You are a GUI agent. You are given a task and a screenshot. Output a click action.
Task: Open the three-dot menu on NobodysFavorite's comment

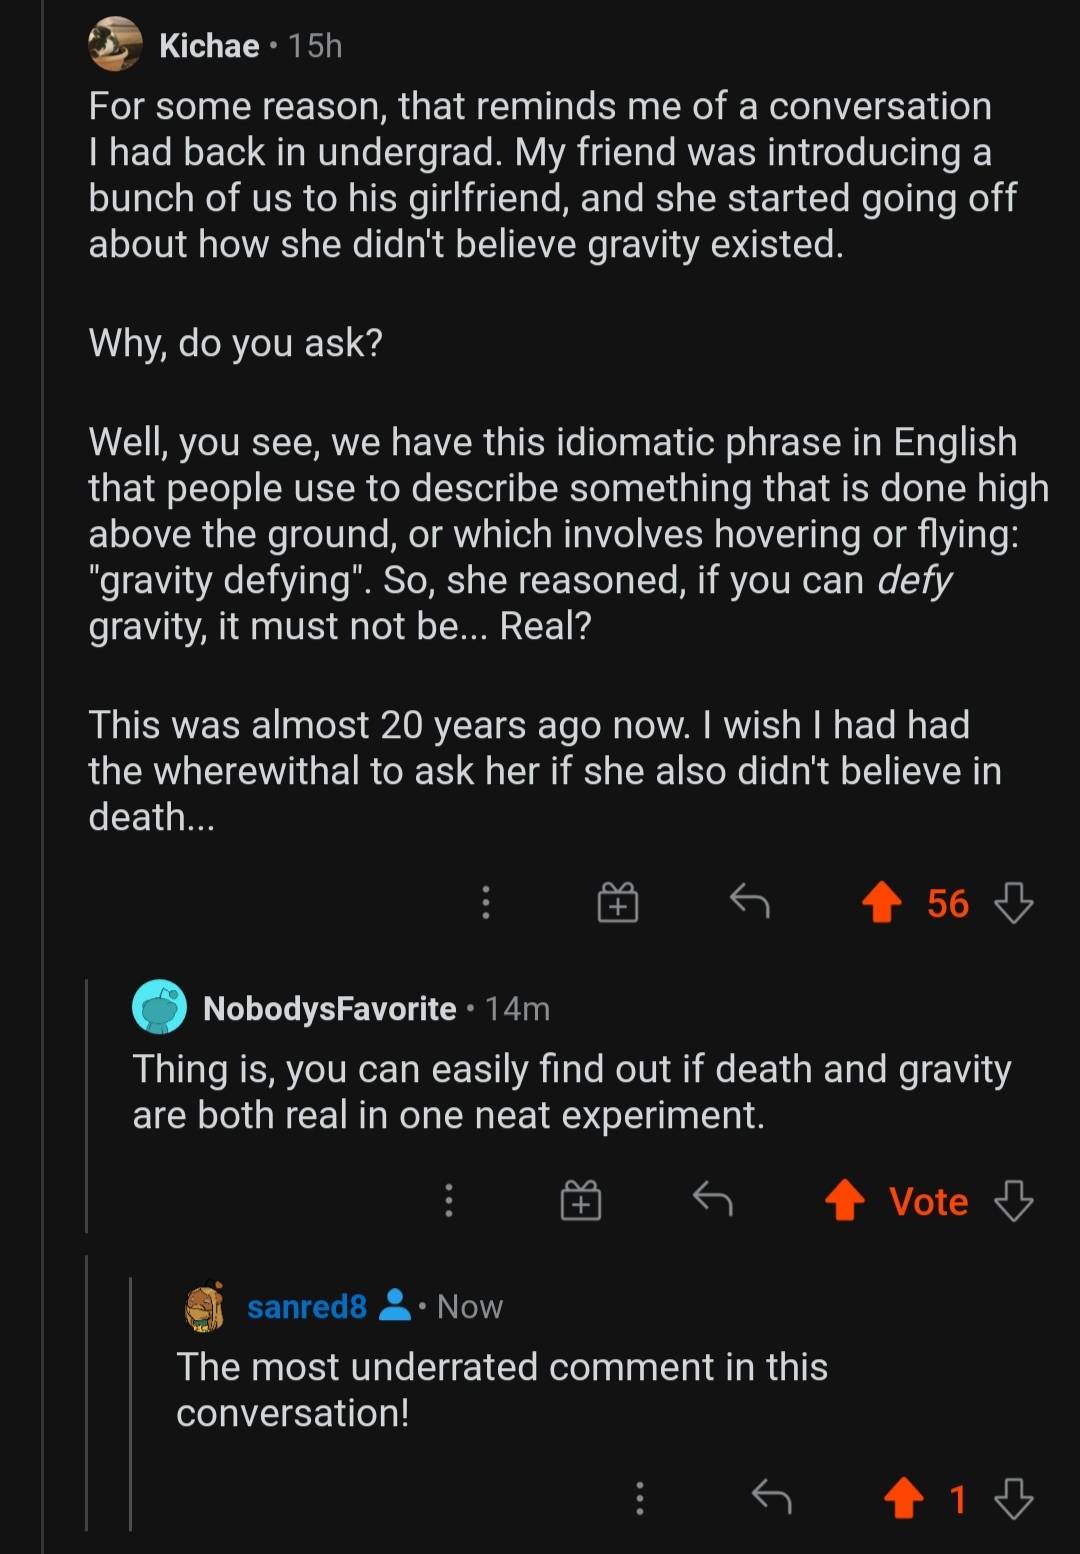(x=449, y=1199)
